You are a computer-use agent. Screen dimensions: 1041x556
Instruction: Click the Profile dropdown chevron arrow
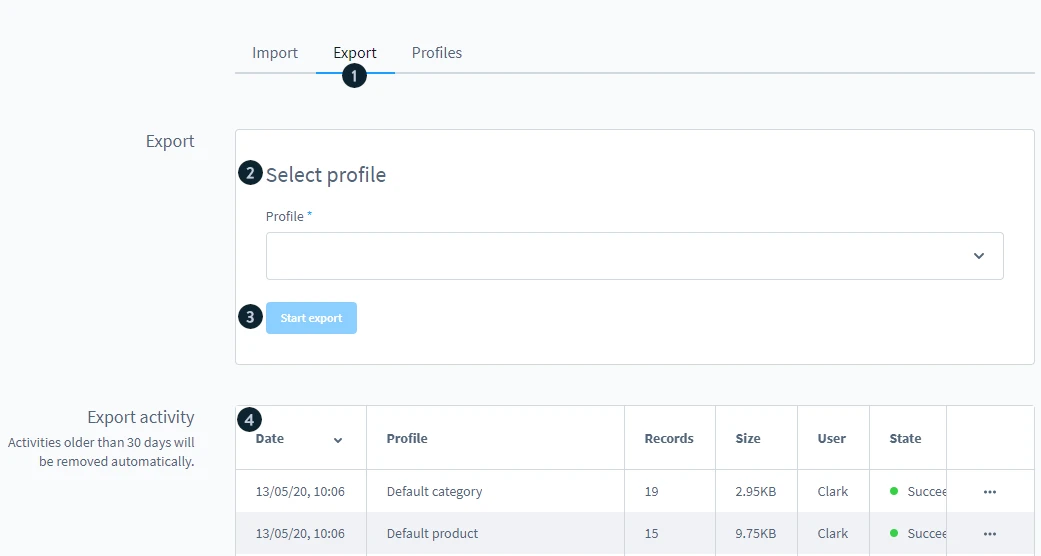click(979, 256)
